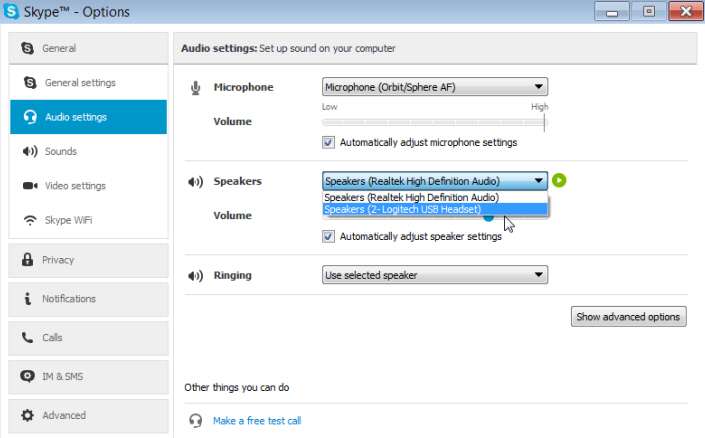Play test sound with green play button
This screenshot has width=705, height=438.
[559, 180]
